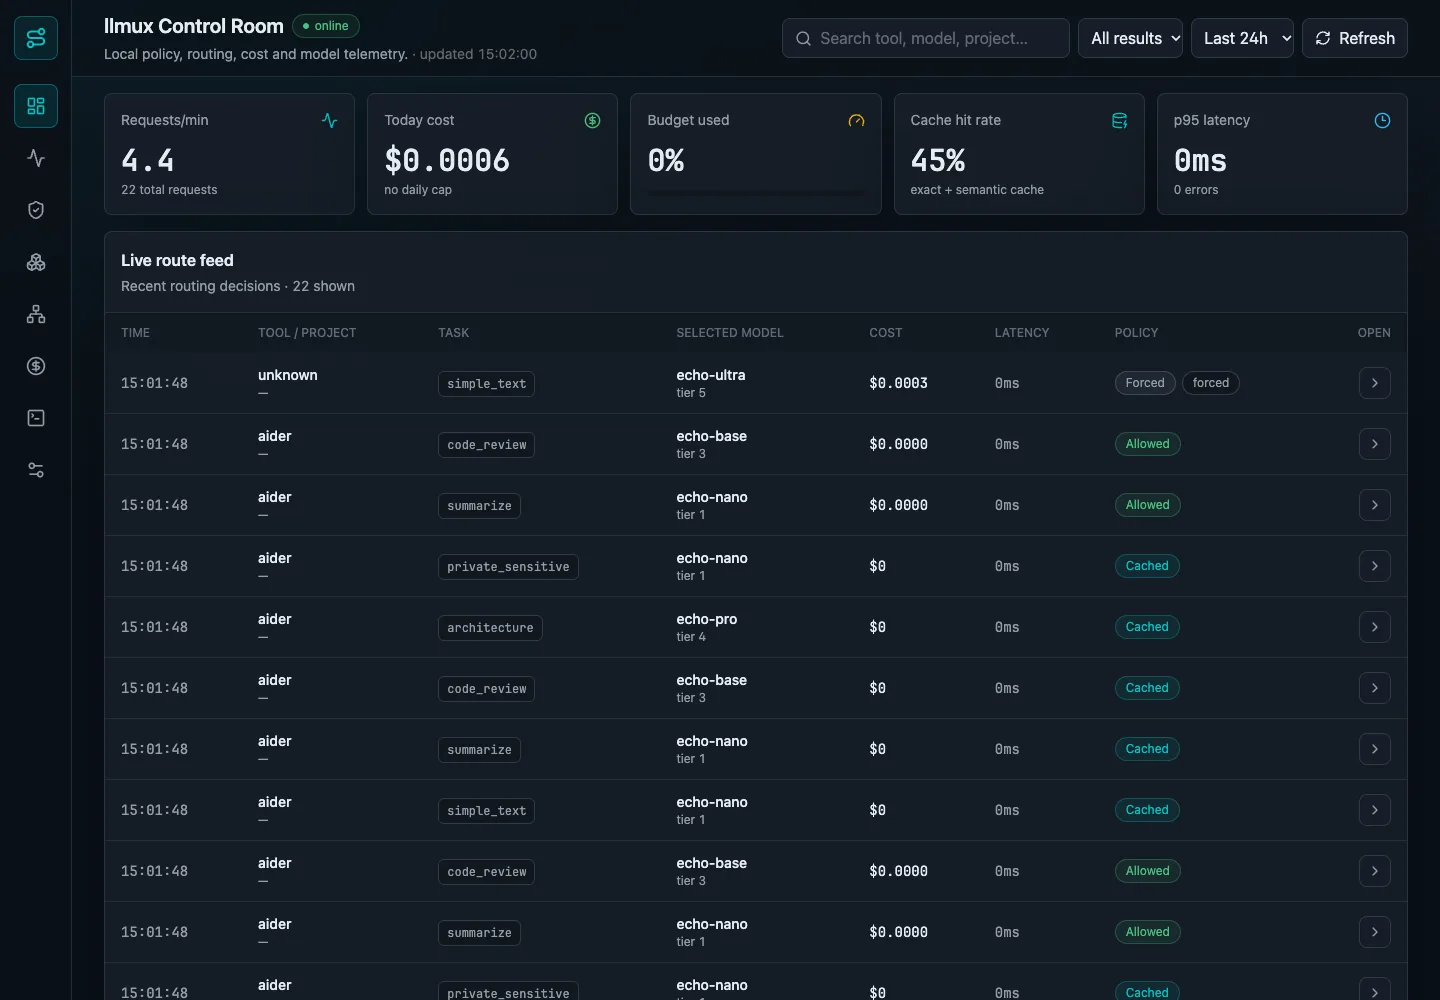Sort by the SELECTED MODEL column header
The image size is (1440, 1000).
tap(730, 333)
